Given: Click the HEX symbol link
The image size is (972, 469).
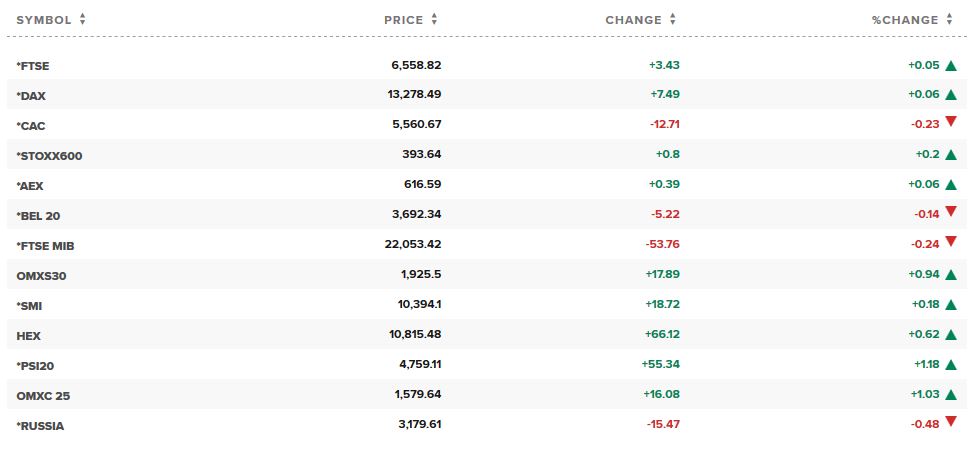Looking at the screenshot, I should 29,336.
